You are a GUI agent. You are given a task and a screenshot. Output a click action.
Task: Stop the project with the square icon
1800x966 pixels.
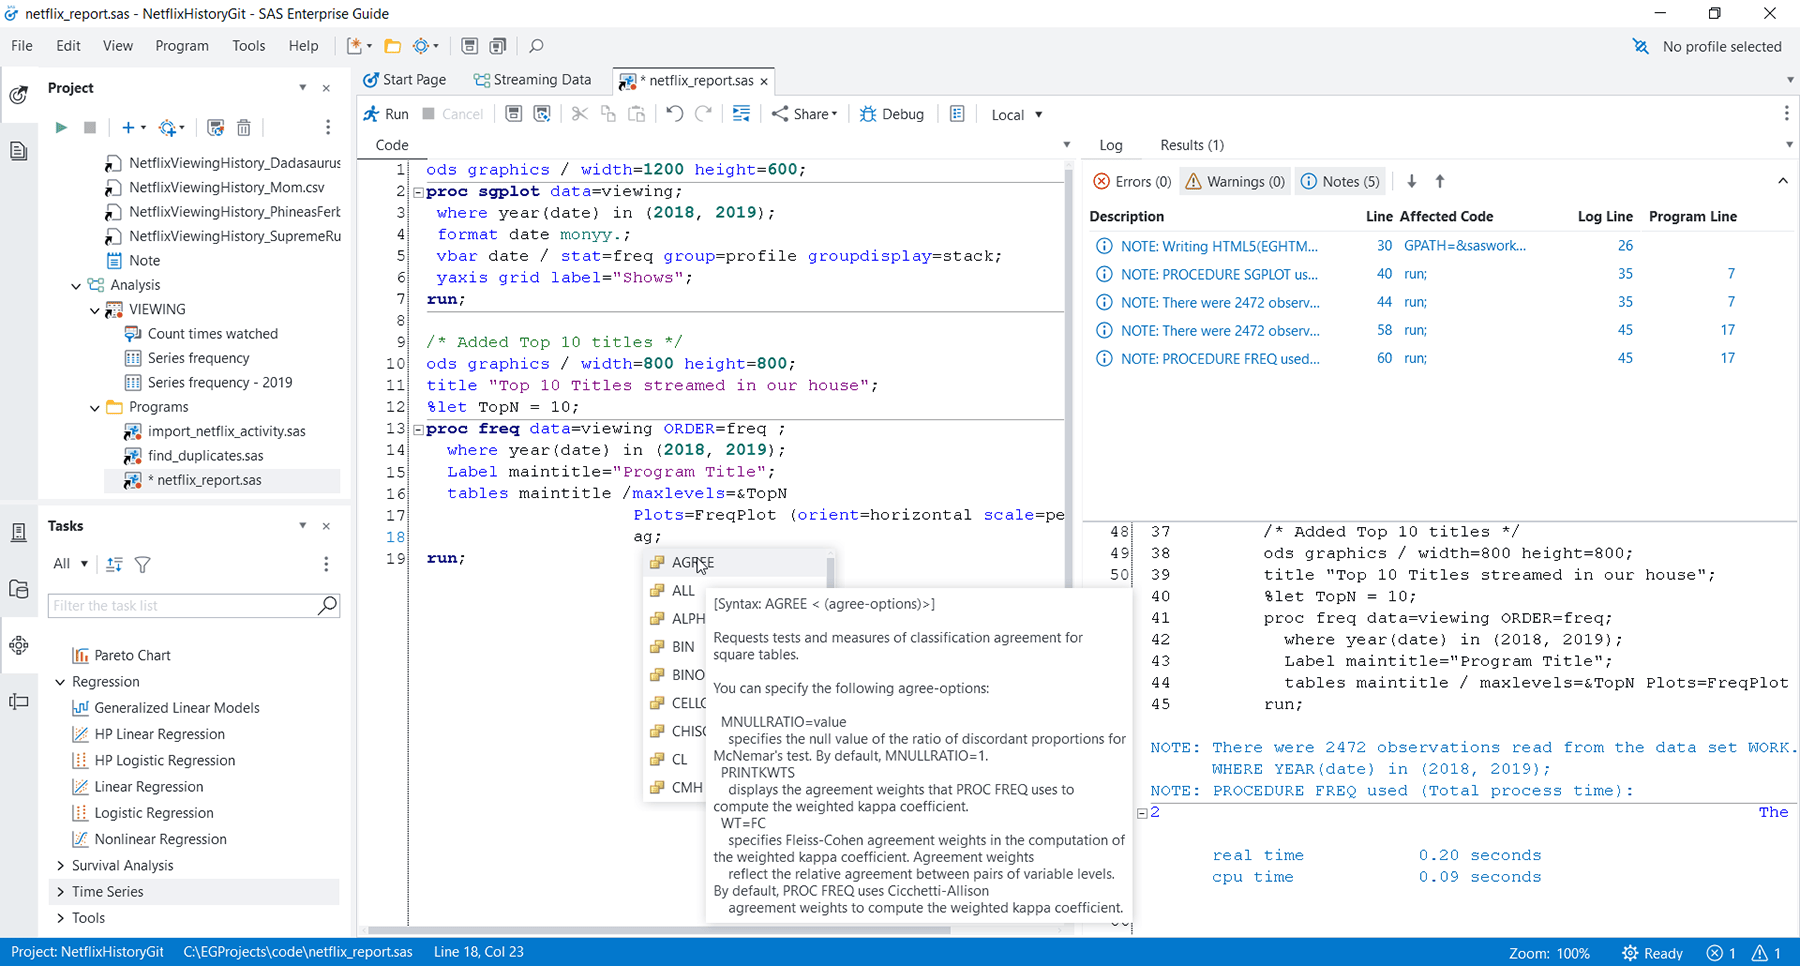(x=89, y=127)
